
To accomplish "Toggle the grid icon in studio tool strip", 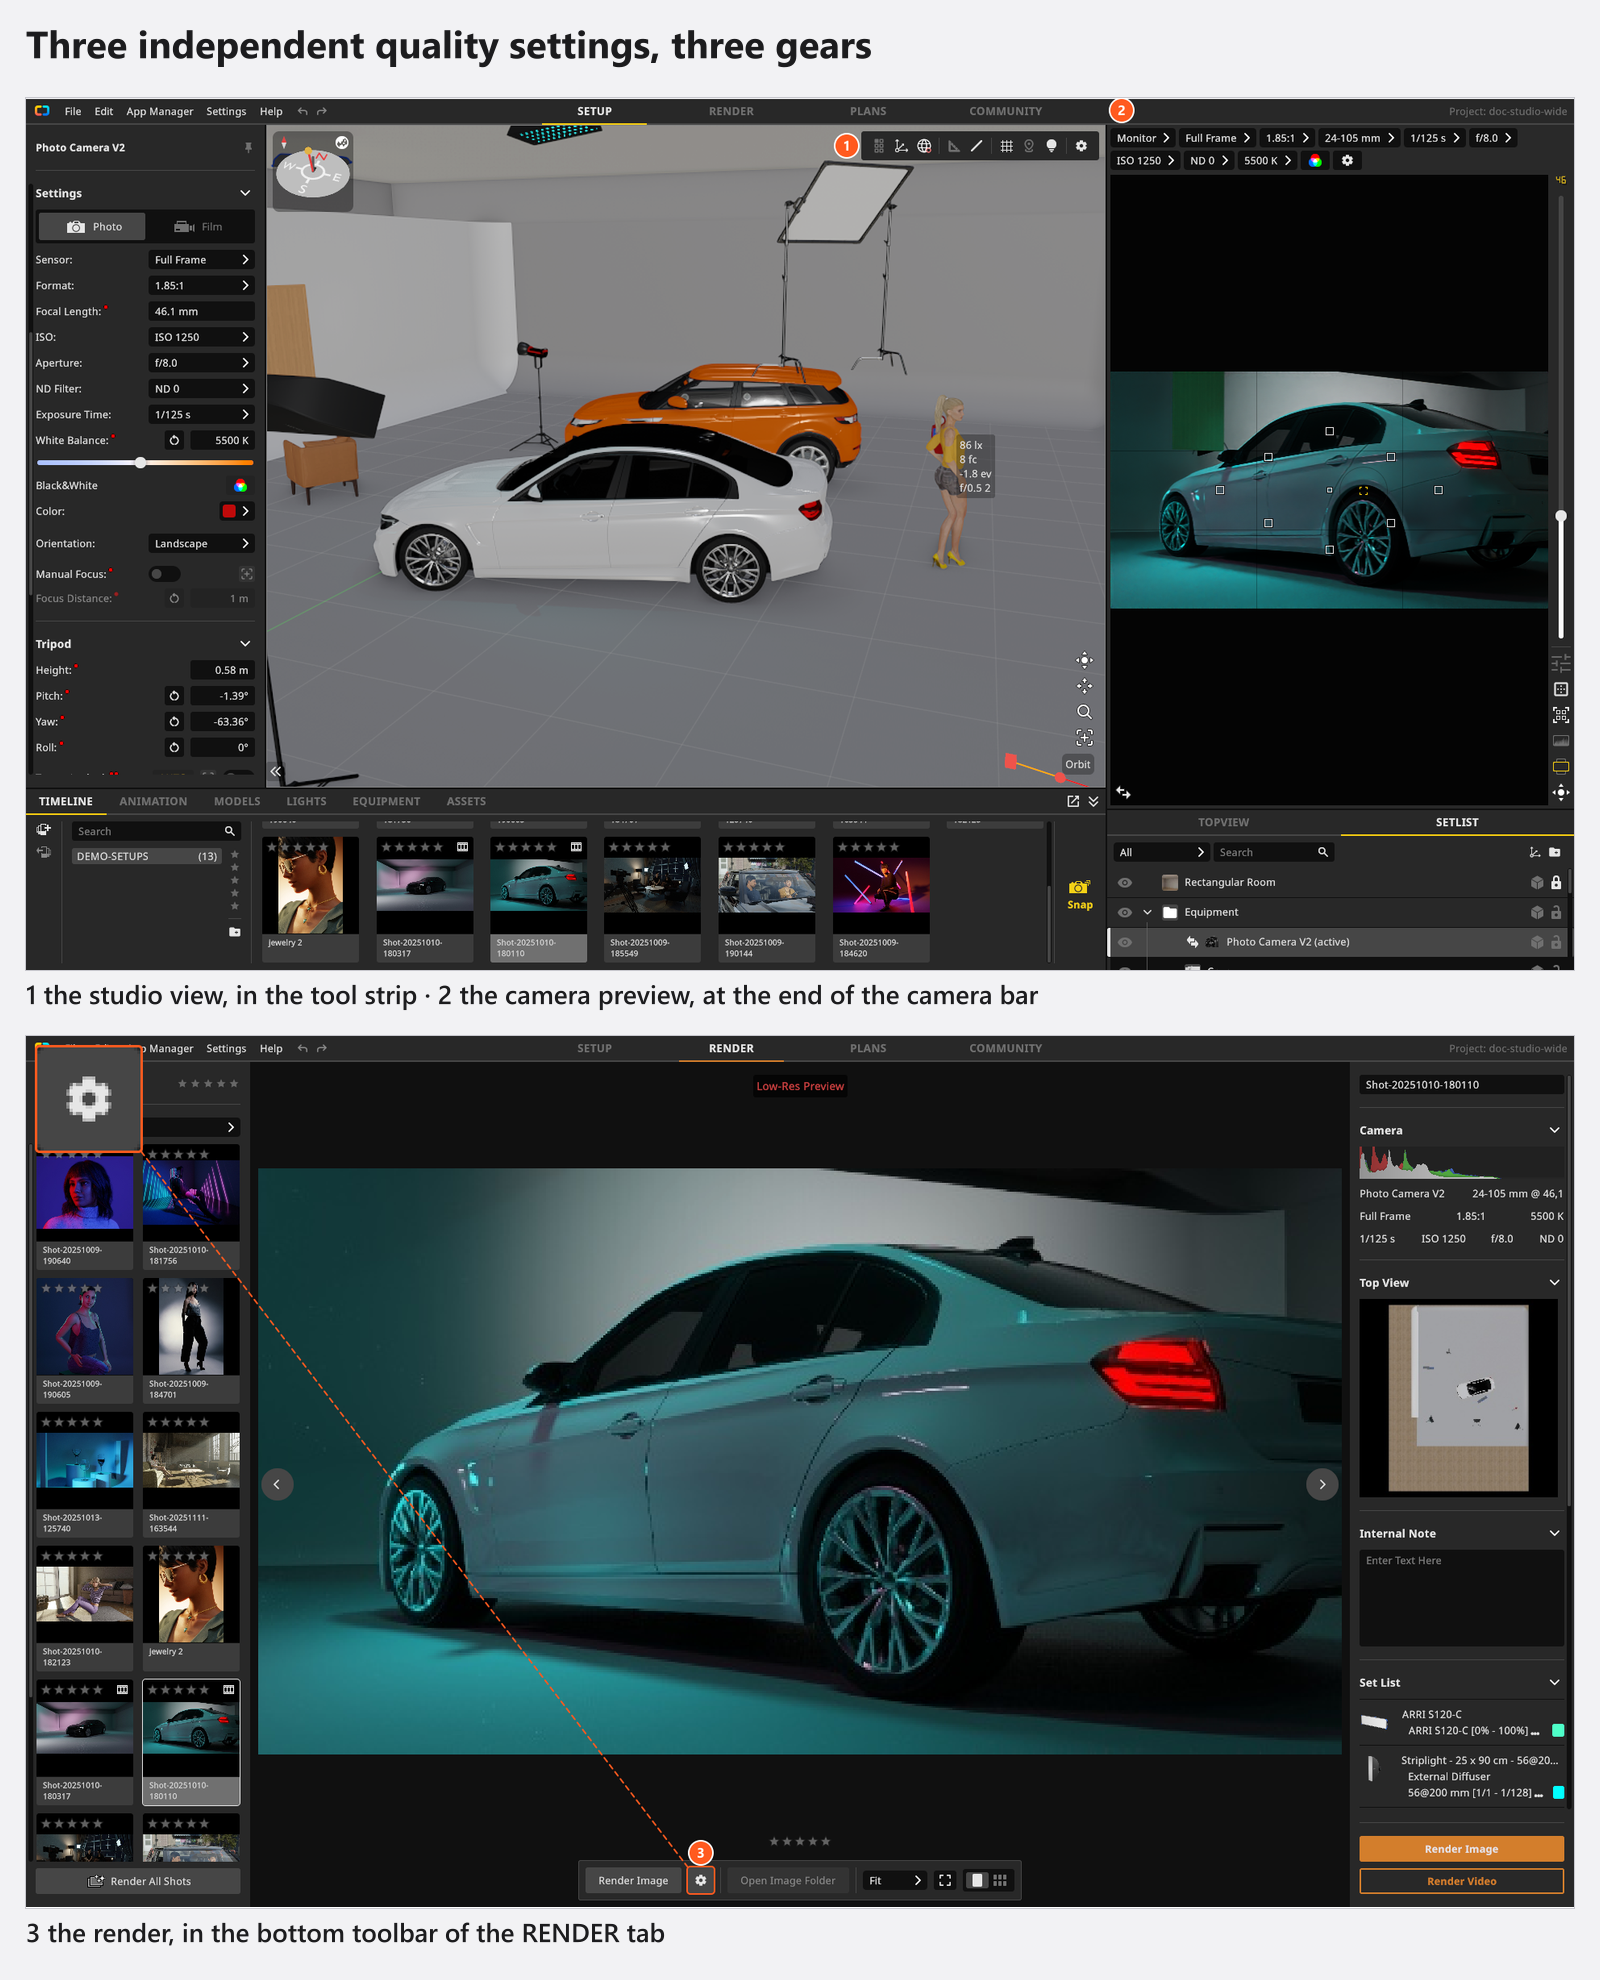I will (x=1006, y=146).
